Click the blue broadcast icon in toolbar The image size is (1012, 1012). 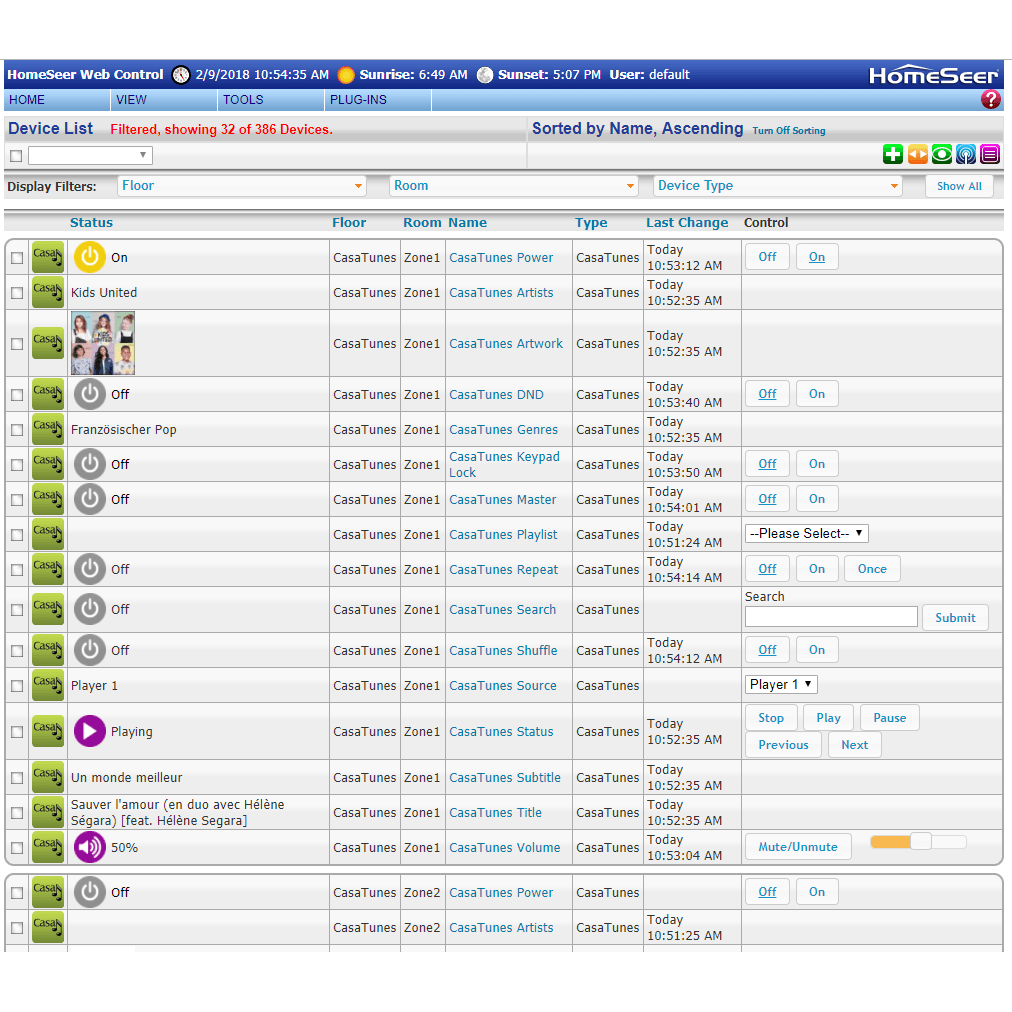966,154
